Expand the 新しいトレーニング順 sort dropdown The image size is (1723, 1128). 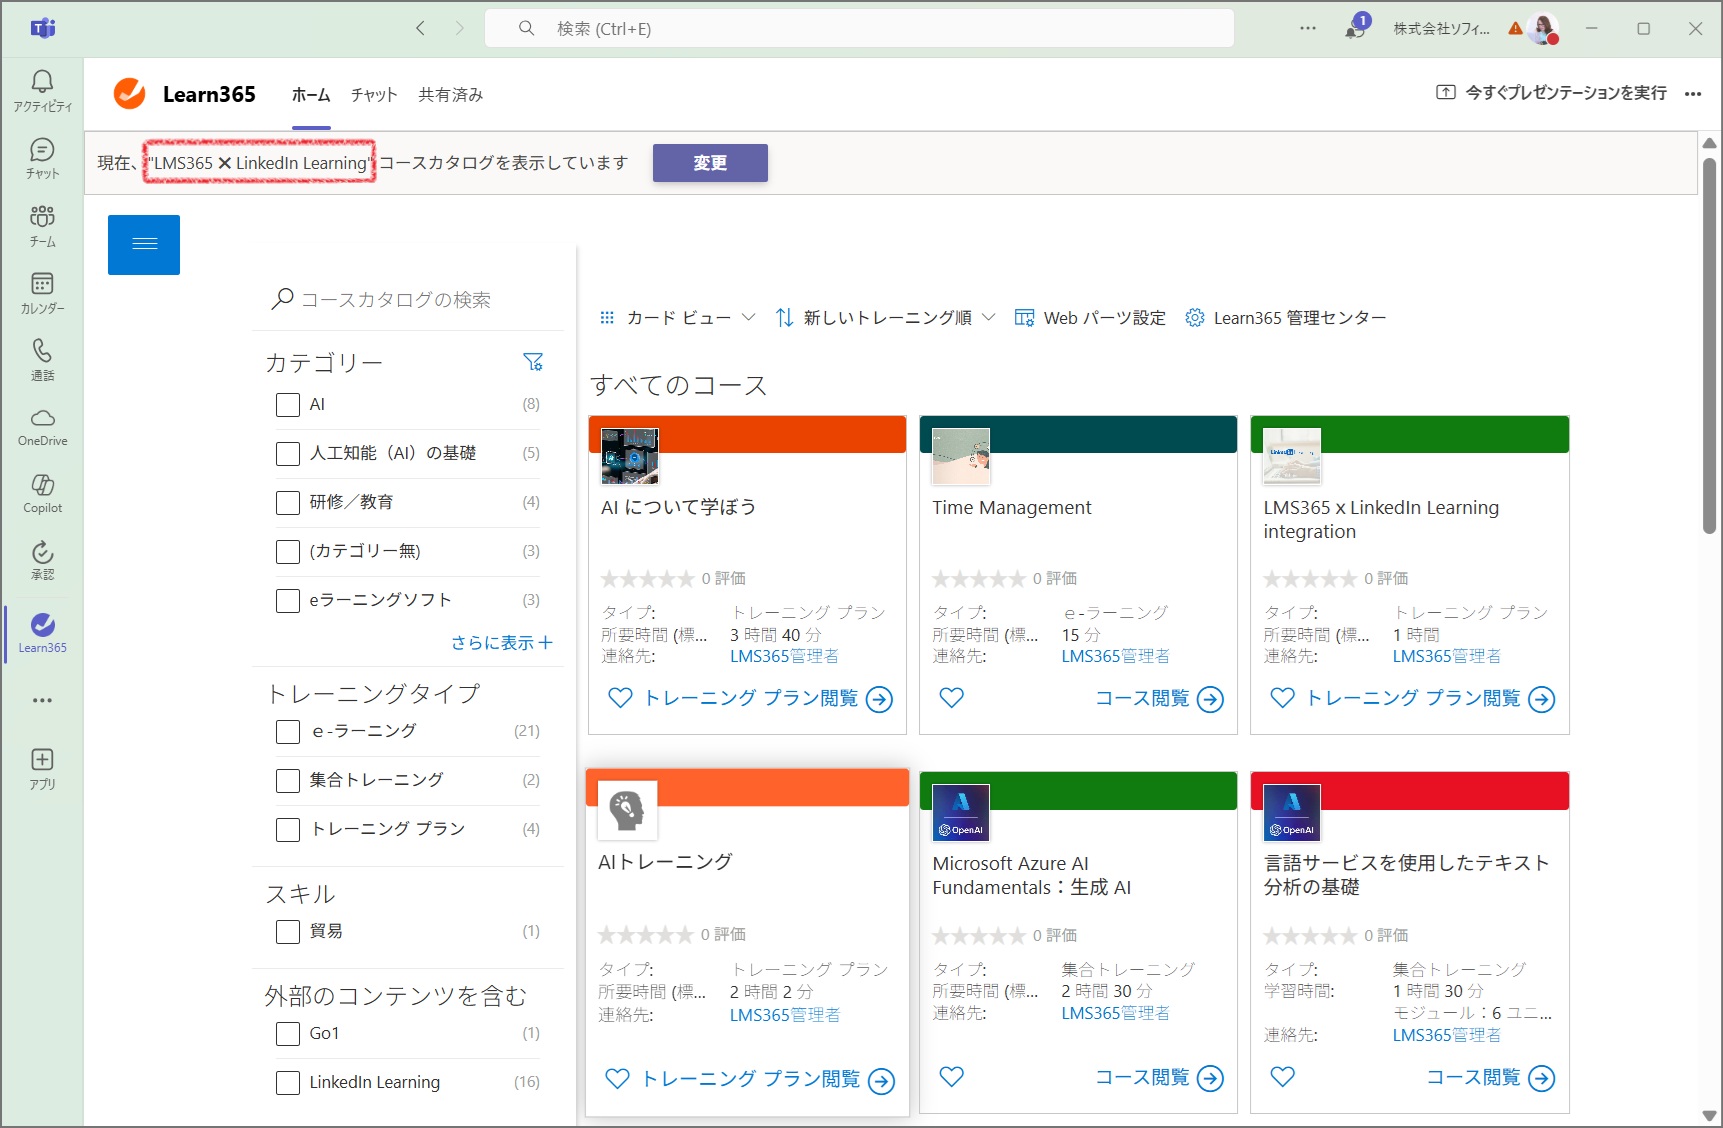(x=886, y=318)
